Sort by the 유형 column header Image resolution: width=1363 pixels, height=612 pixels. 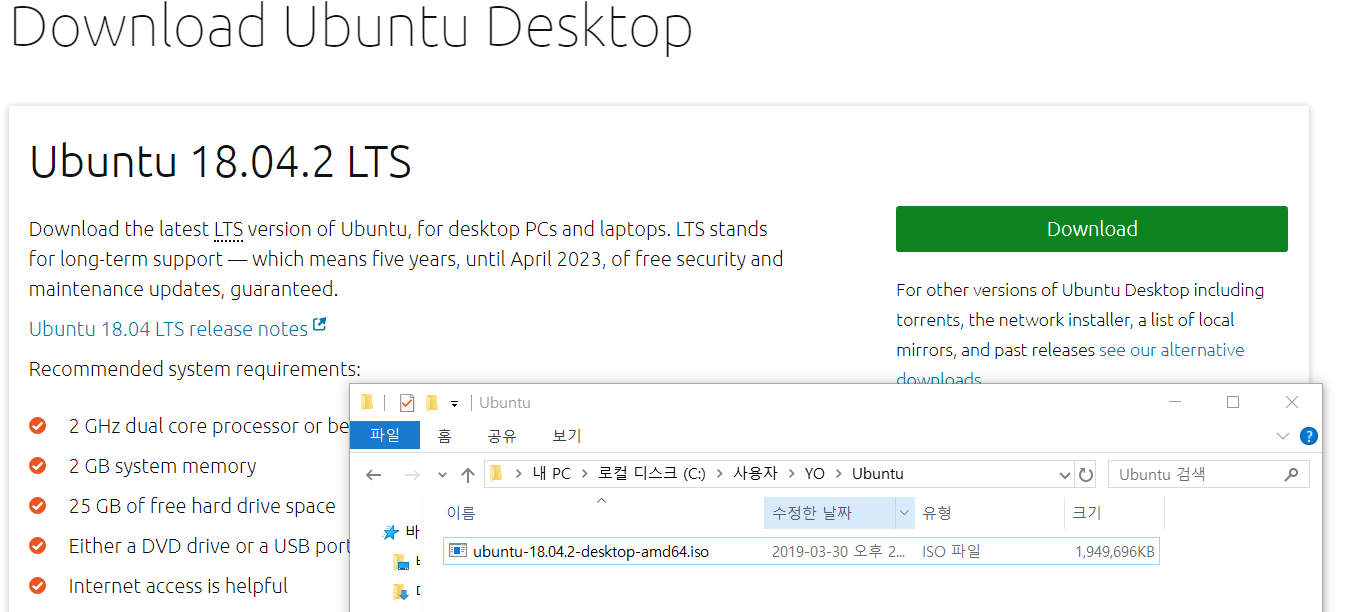(989, 513)
